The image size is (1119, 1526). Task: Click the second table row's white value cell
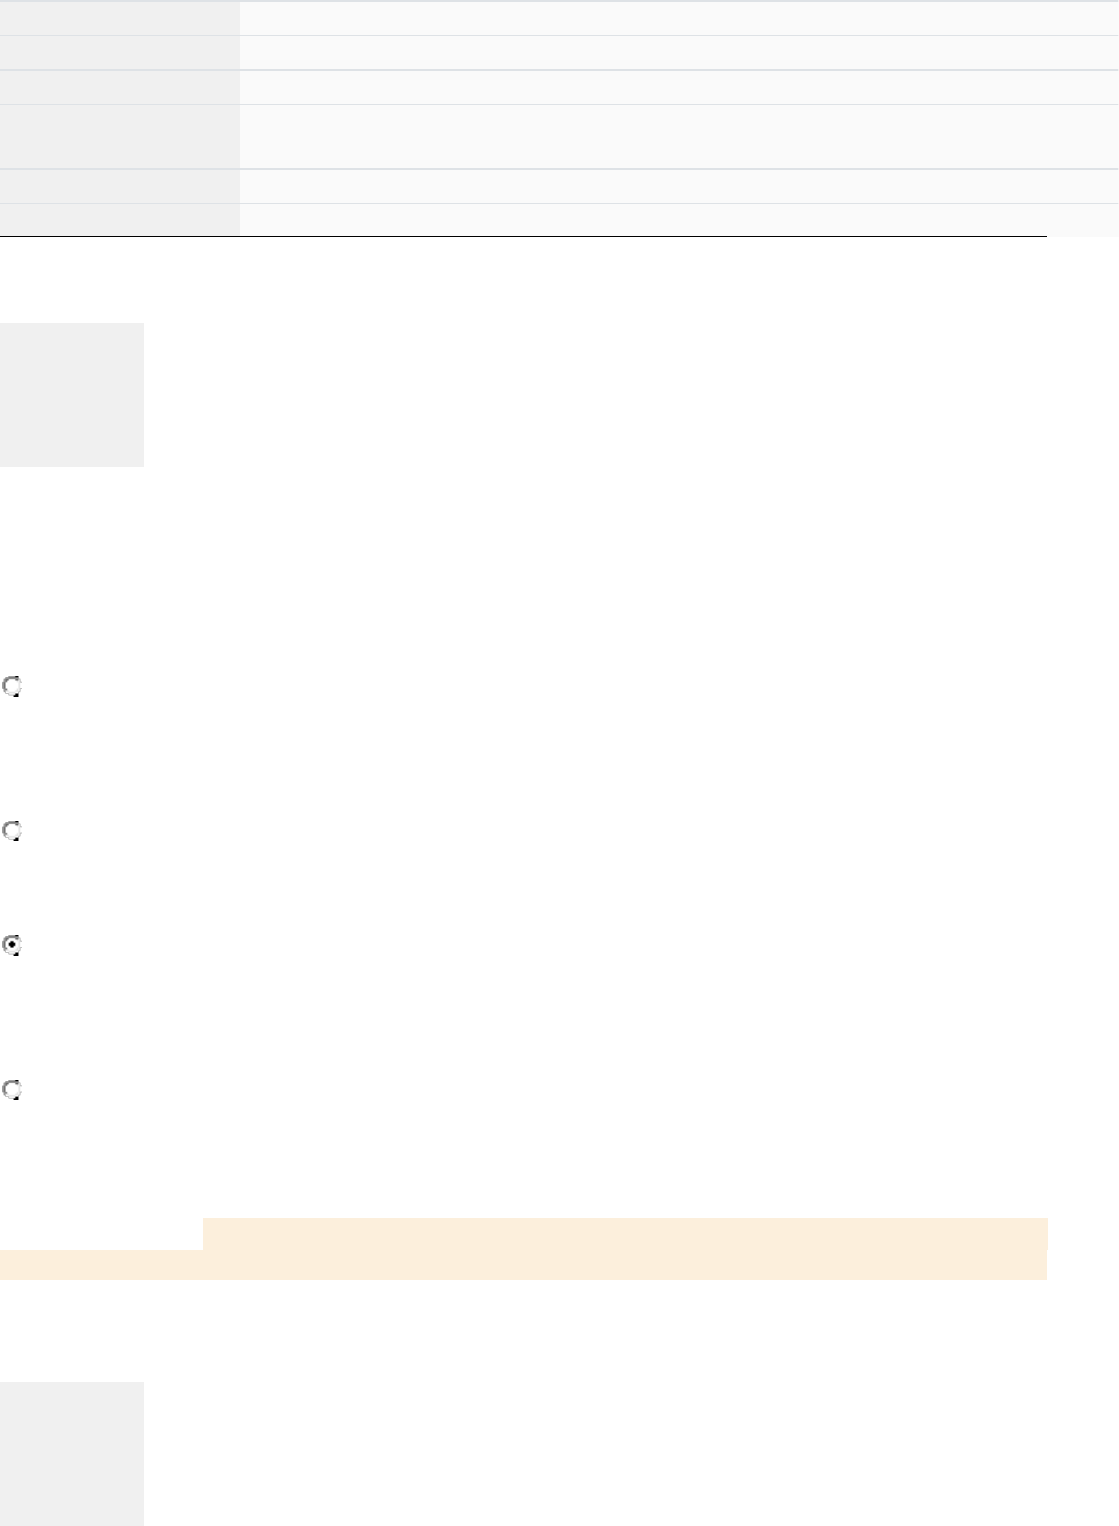pos(679,53)
